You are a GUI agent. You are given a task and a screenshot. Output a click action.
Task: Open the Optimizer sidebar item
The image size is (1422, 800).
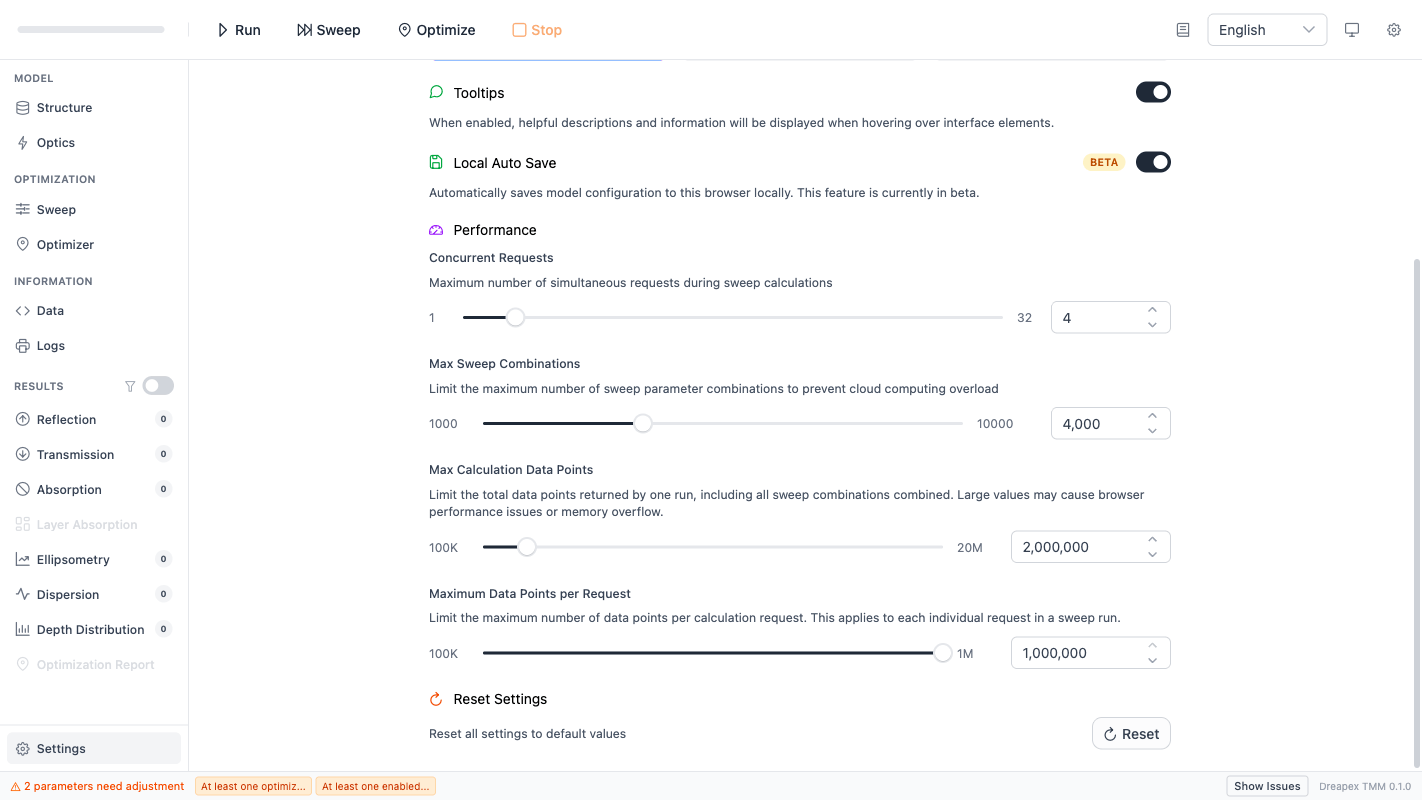[65, 245]
